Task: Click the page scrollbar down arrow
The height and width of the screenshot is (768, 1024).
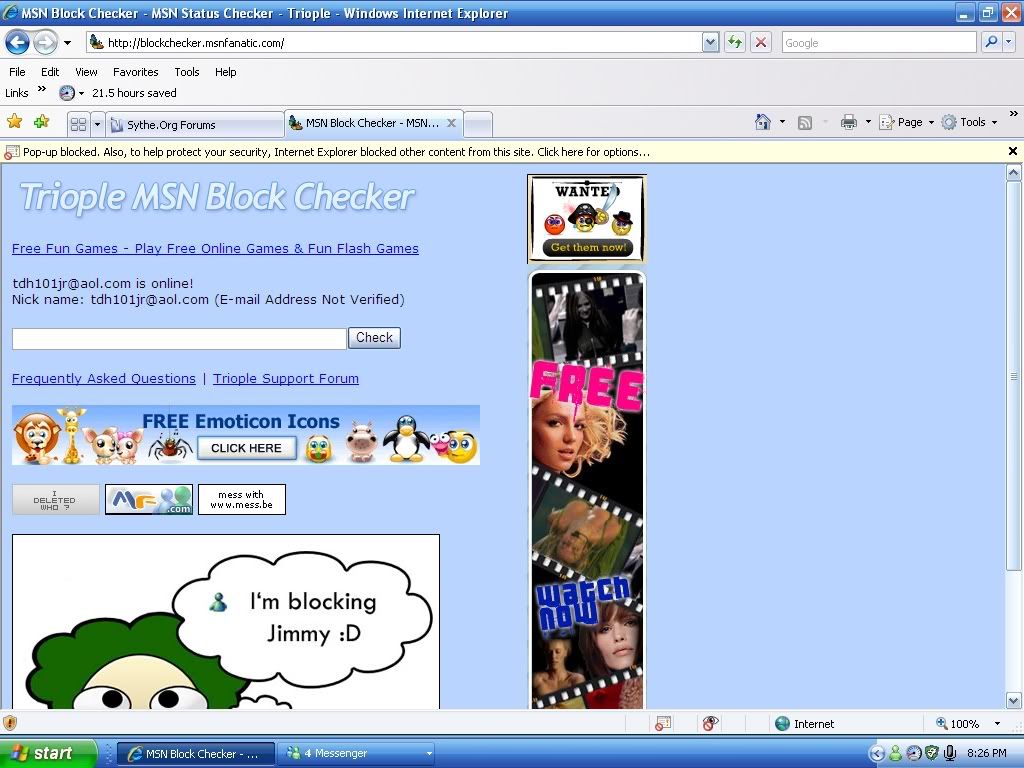Action: coord(1014,701)
